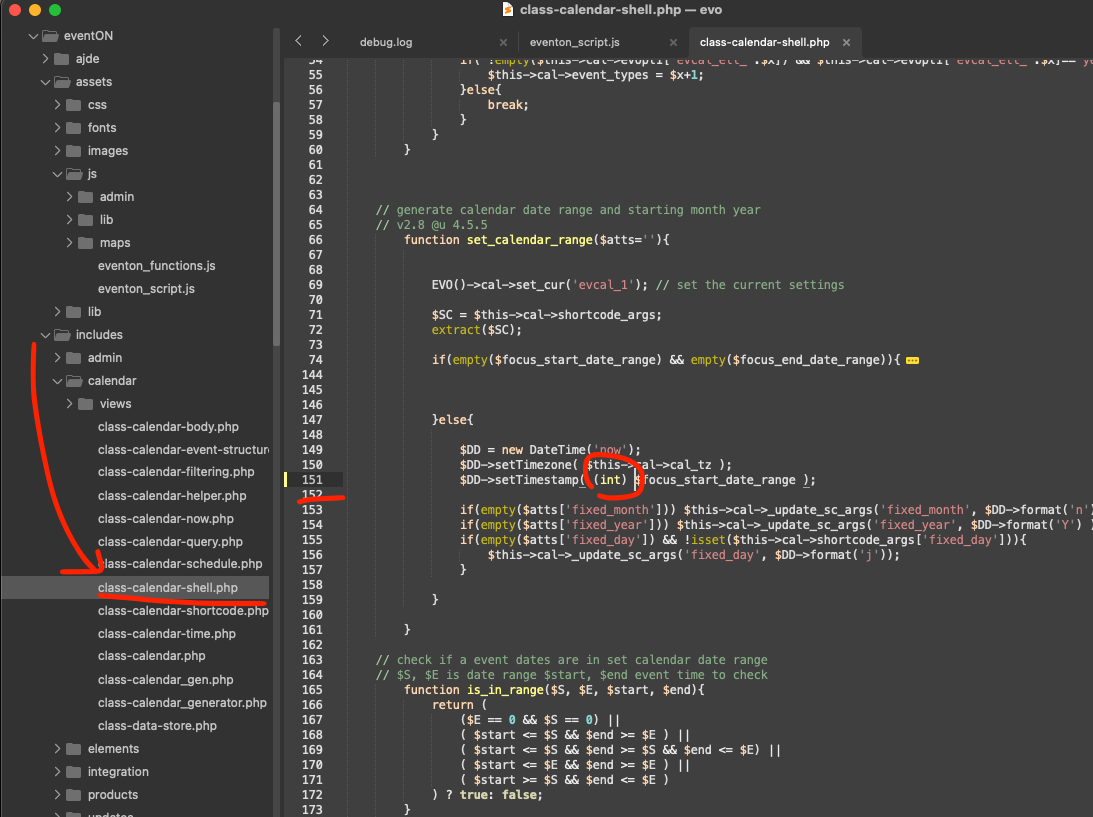Select class-calendar-shell.php in sidebar

(167, 588)
